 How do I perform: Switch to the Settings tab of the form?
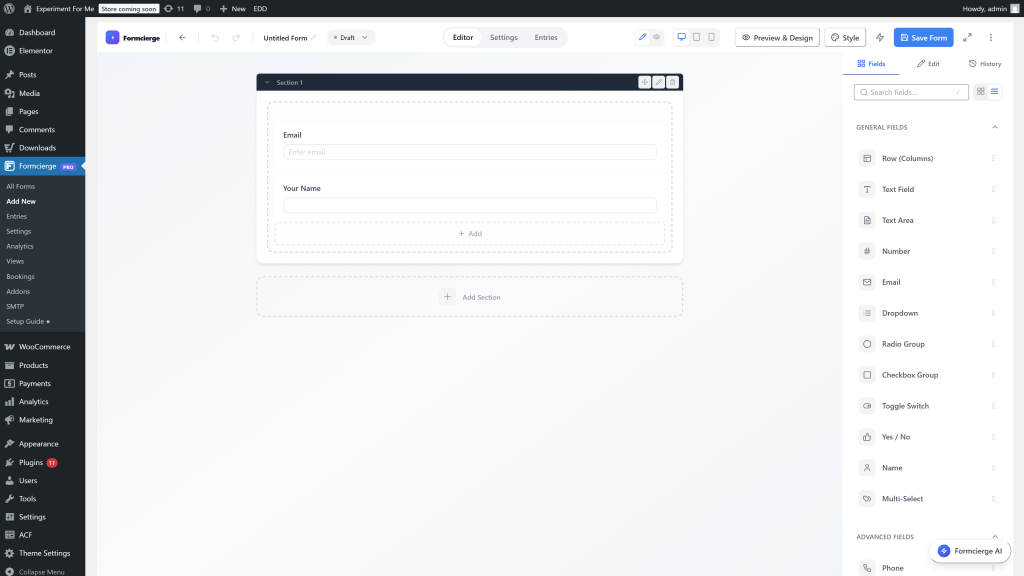[x=503, y=37]
